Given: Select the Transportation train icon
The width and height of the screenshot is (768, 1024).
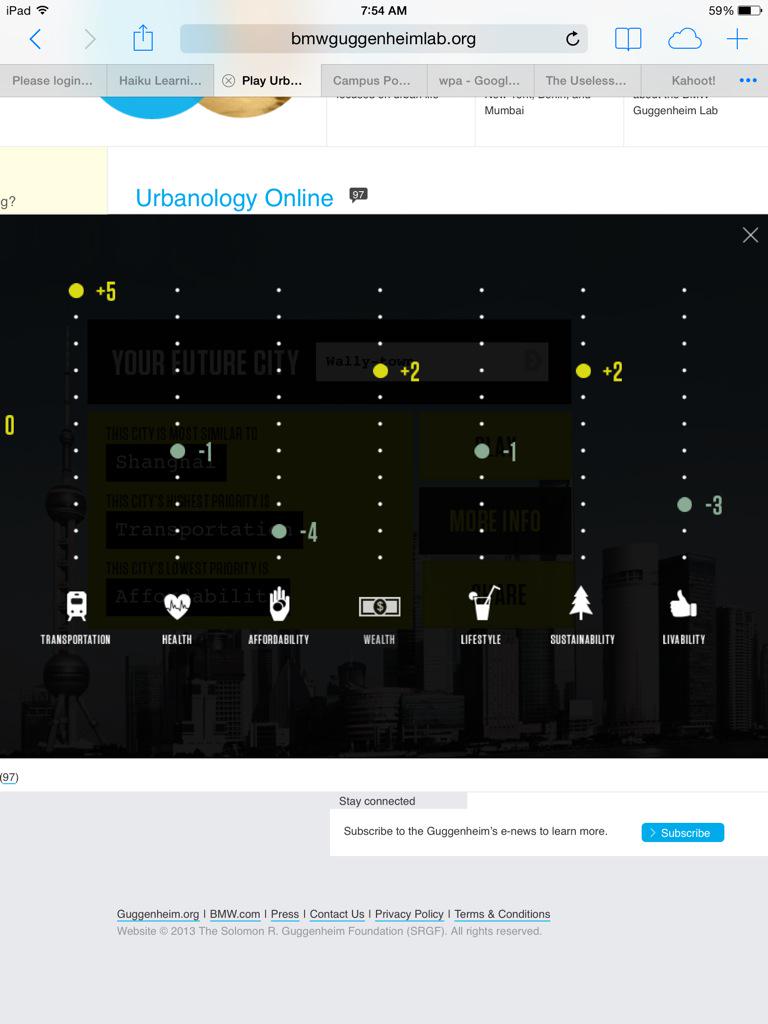Looking at the screenshot, I should pos(76,605).
